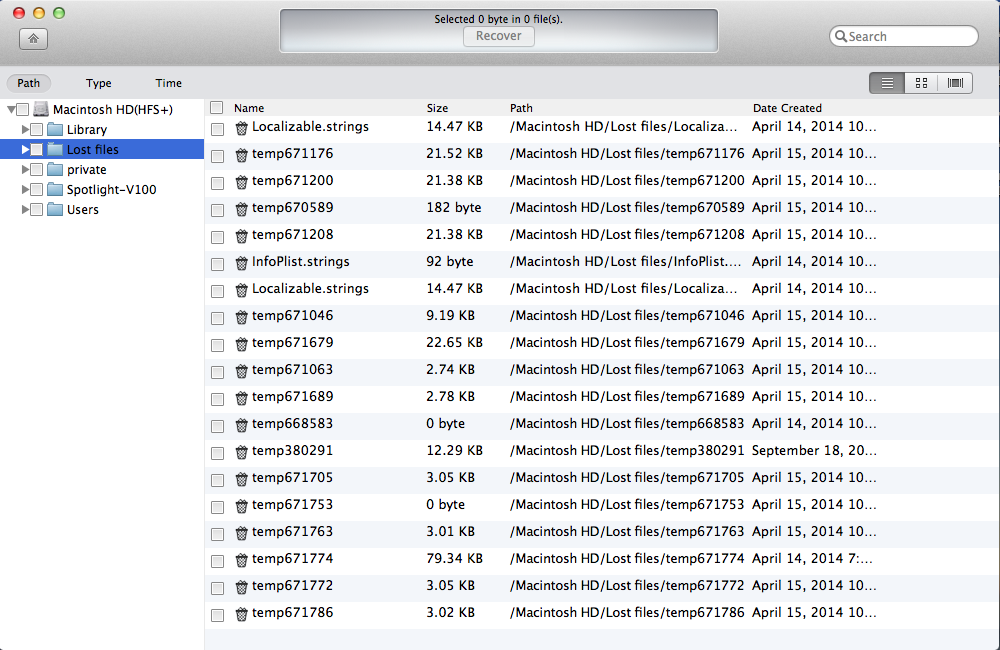Click trash icon beside temp671176

(x=241, y=155)
